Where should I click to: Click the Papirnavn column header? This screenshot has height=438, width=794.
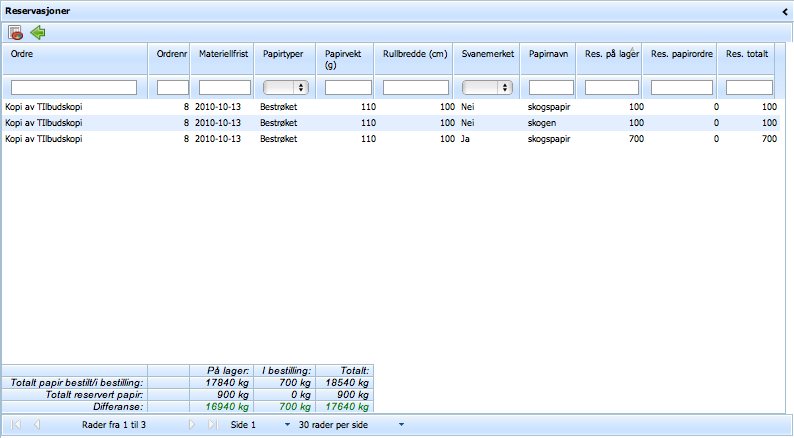pos(550,54)
